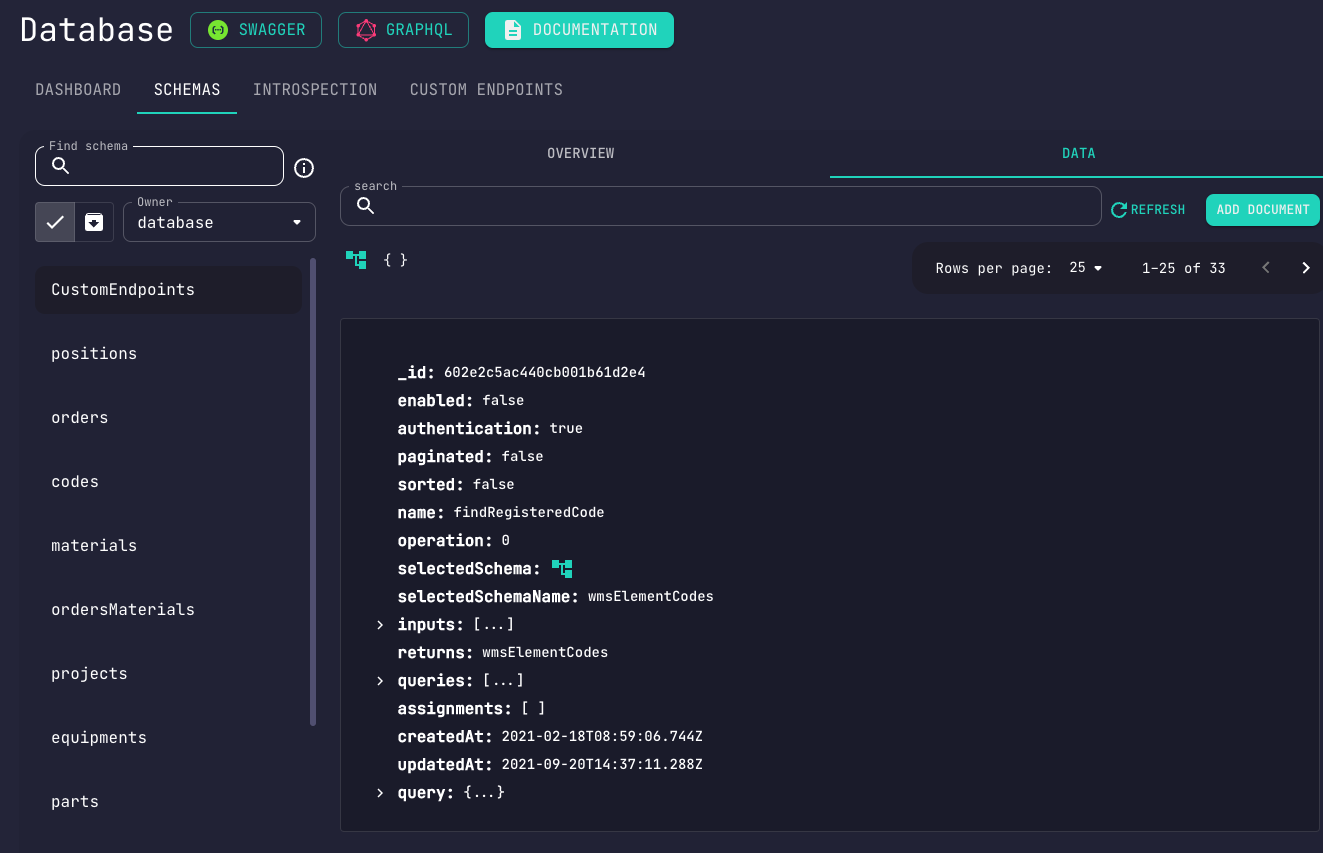Image resolution: width=1323 pixels, height=853 pixels.
Task: Click the returns value wmsElementCodes
Action: point(545,653)
